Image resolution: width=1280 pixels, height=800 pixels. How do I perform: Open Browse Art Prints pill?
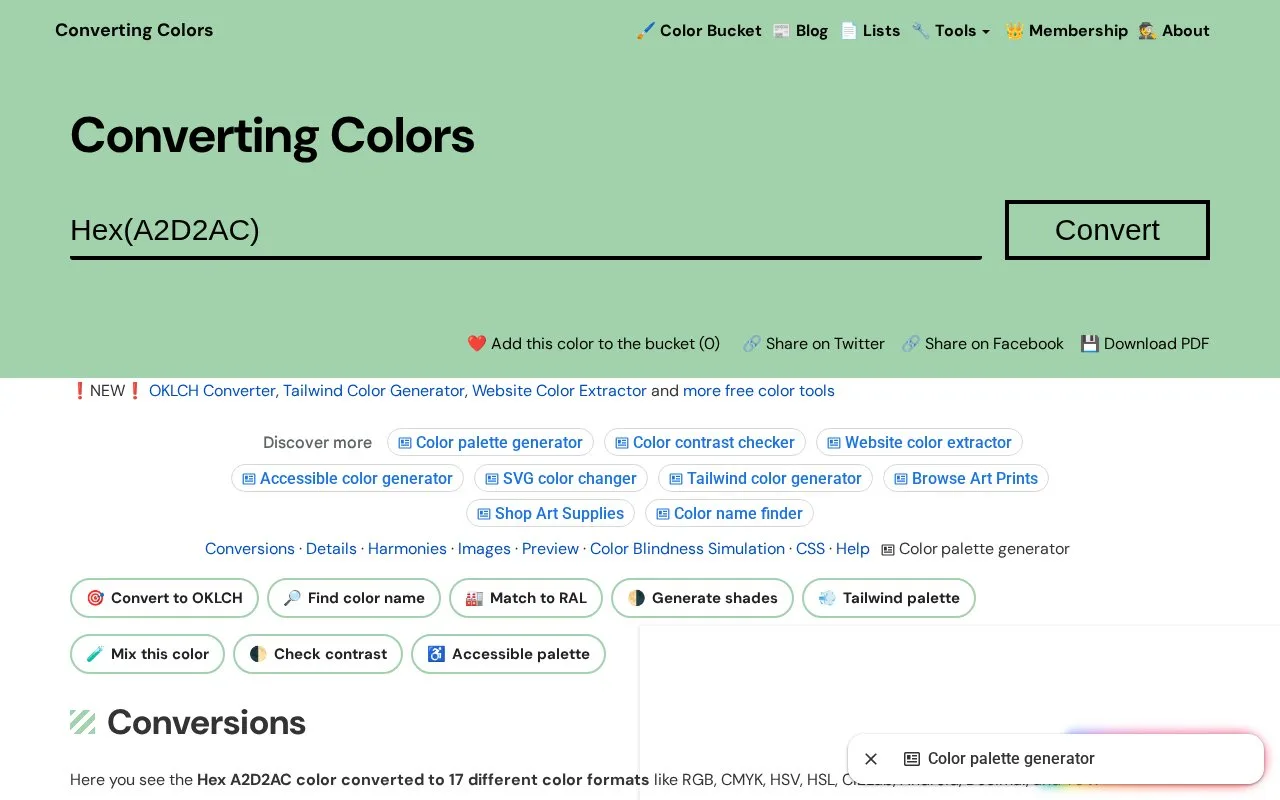[966, 478]
